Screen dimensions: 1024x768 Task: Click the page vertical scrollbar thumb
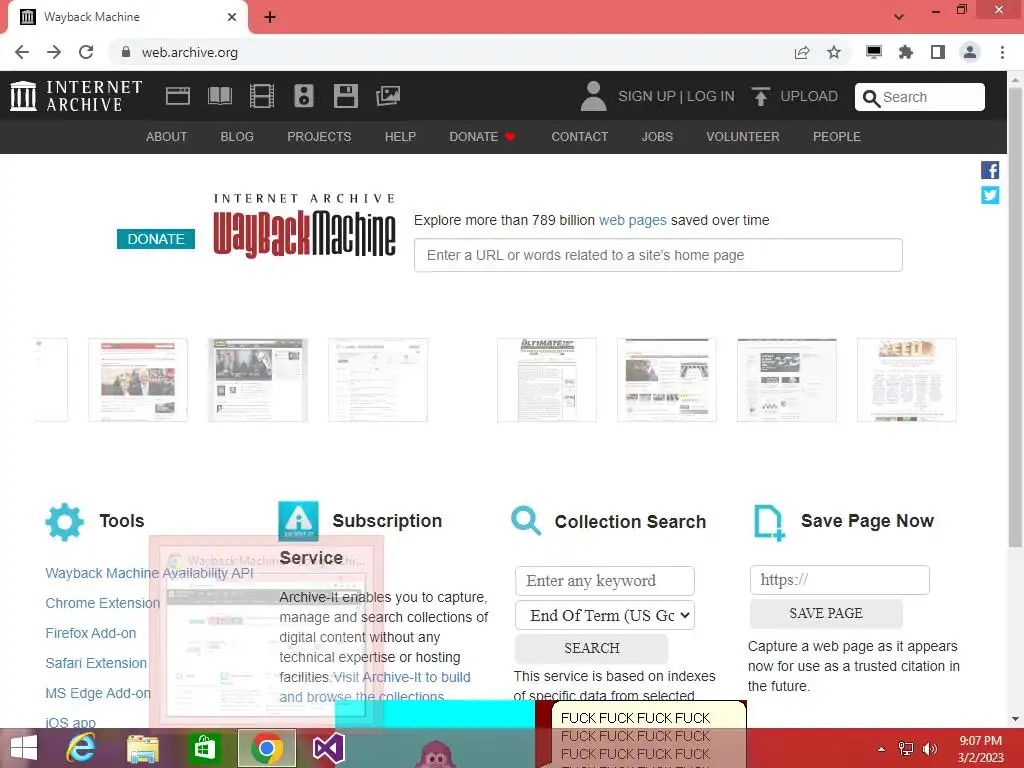click(x=1015, y=316)
